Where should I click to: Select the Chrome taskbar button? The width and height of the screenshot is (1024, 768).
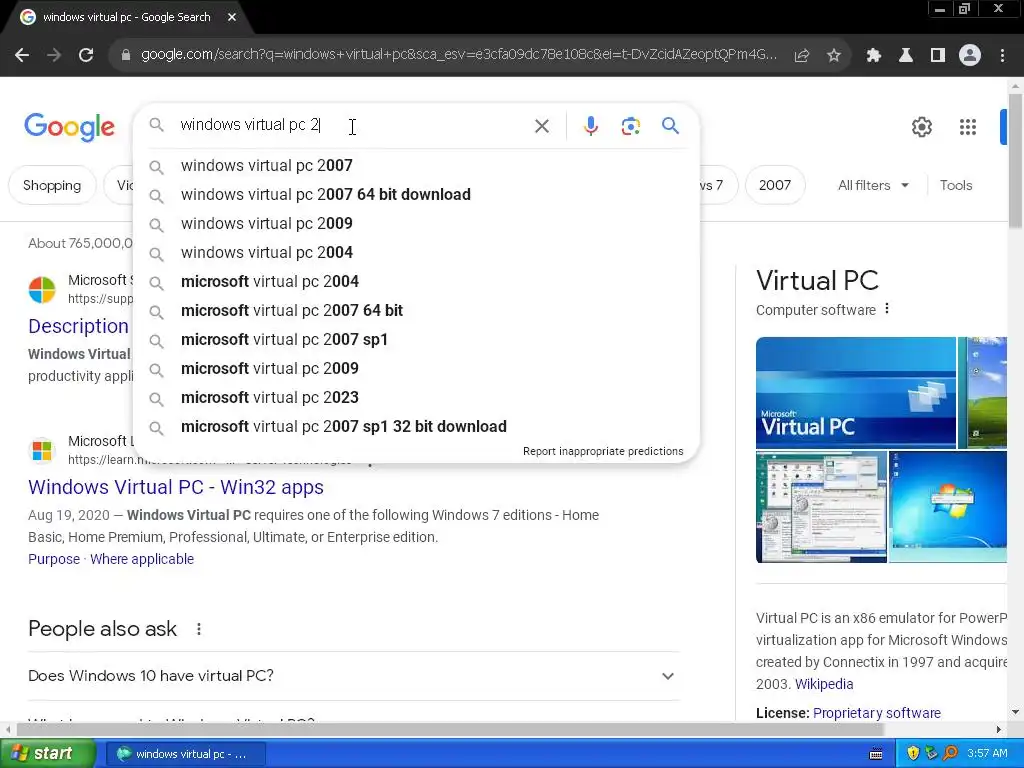[186, 754]
